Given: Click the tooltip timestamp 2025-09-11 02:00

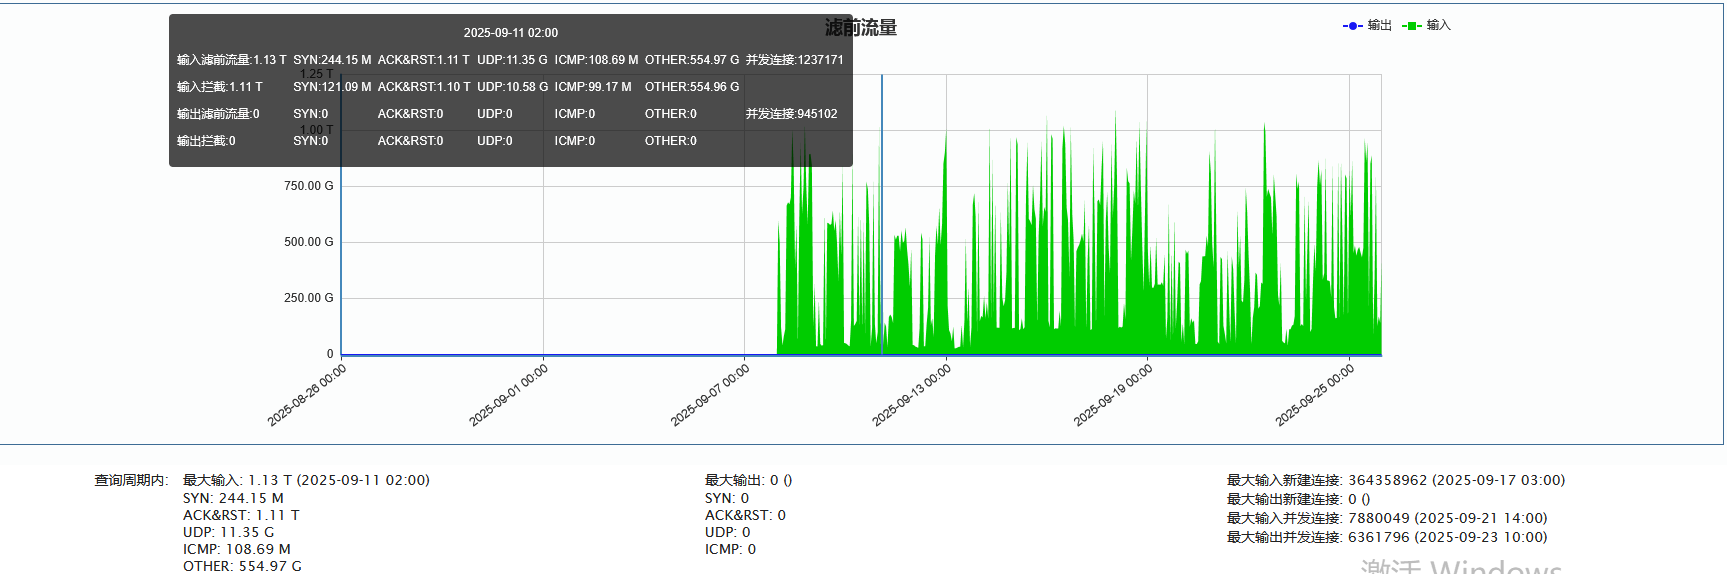Looking at the screenshot, I should 510,33.
